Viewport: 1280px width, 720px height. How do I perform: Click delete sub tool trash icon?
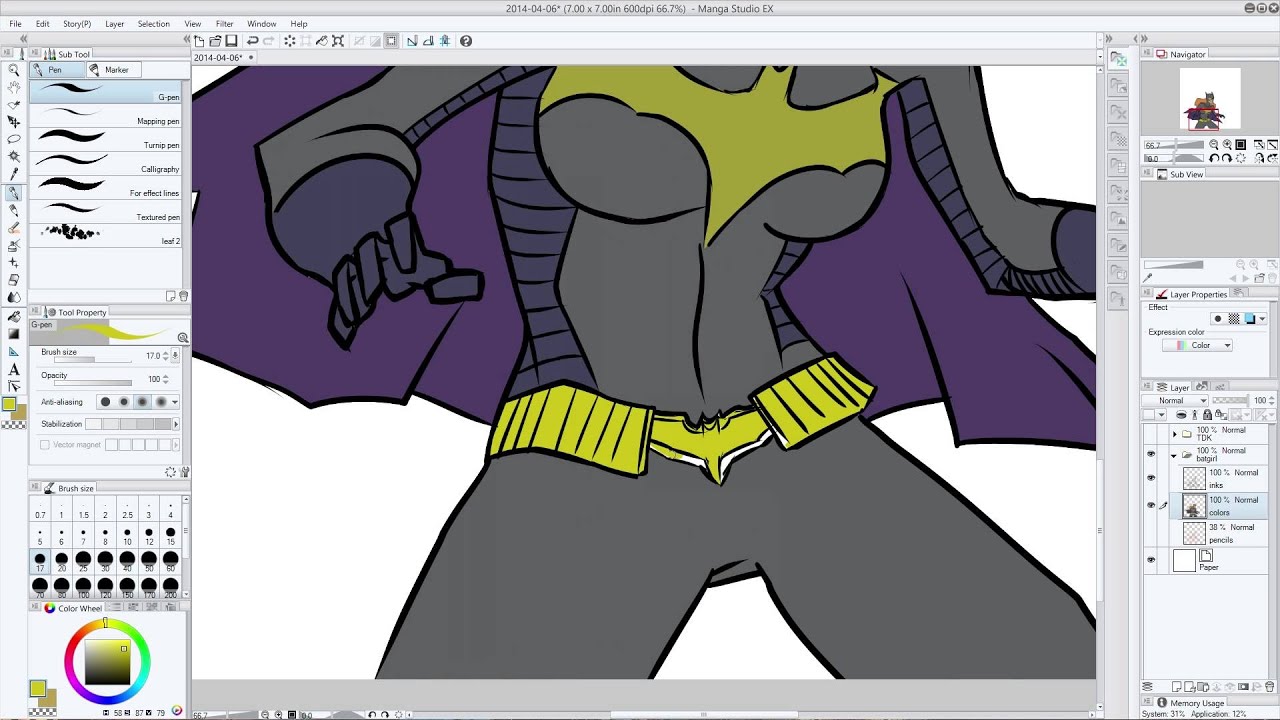(183, 296)
